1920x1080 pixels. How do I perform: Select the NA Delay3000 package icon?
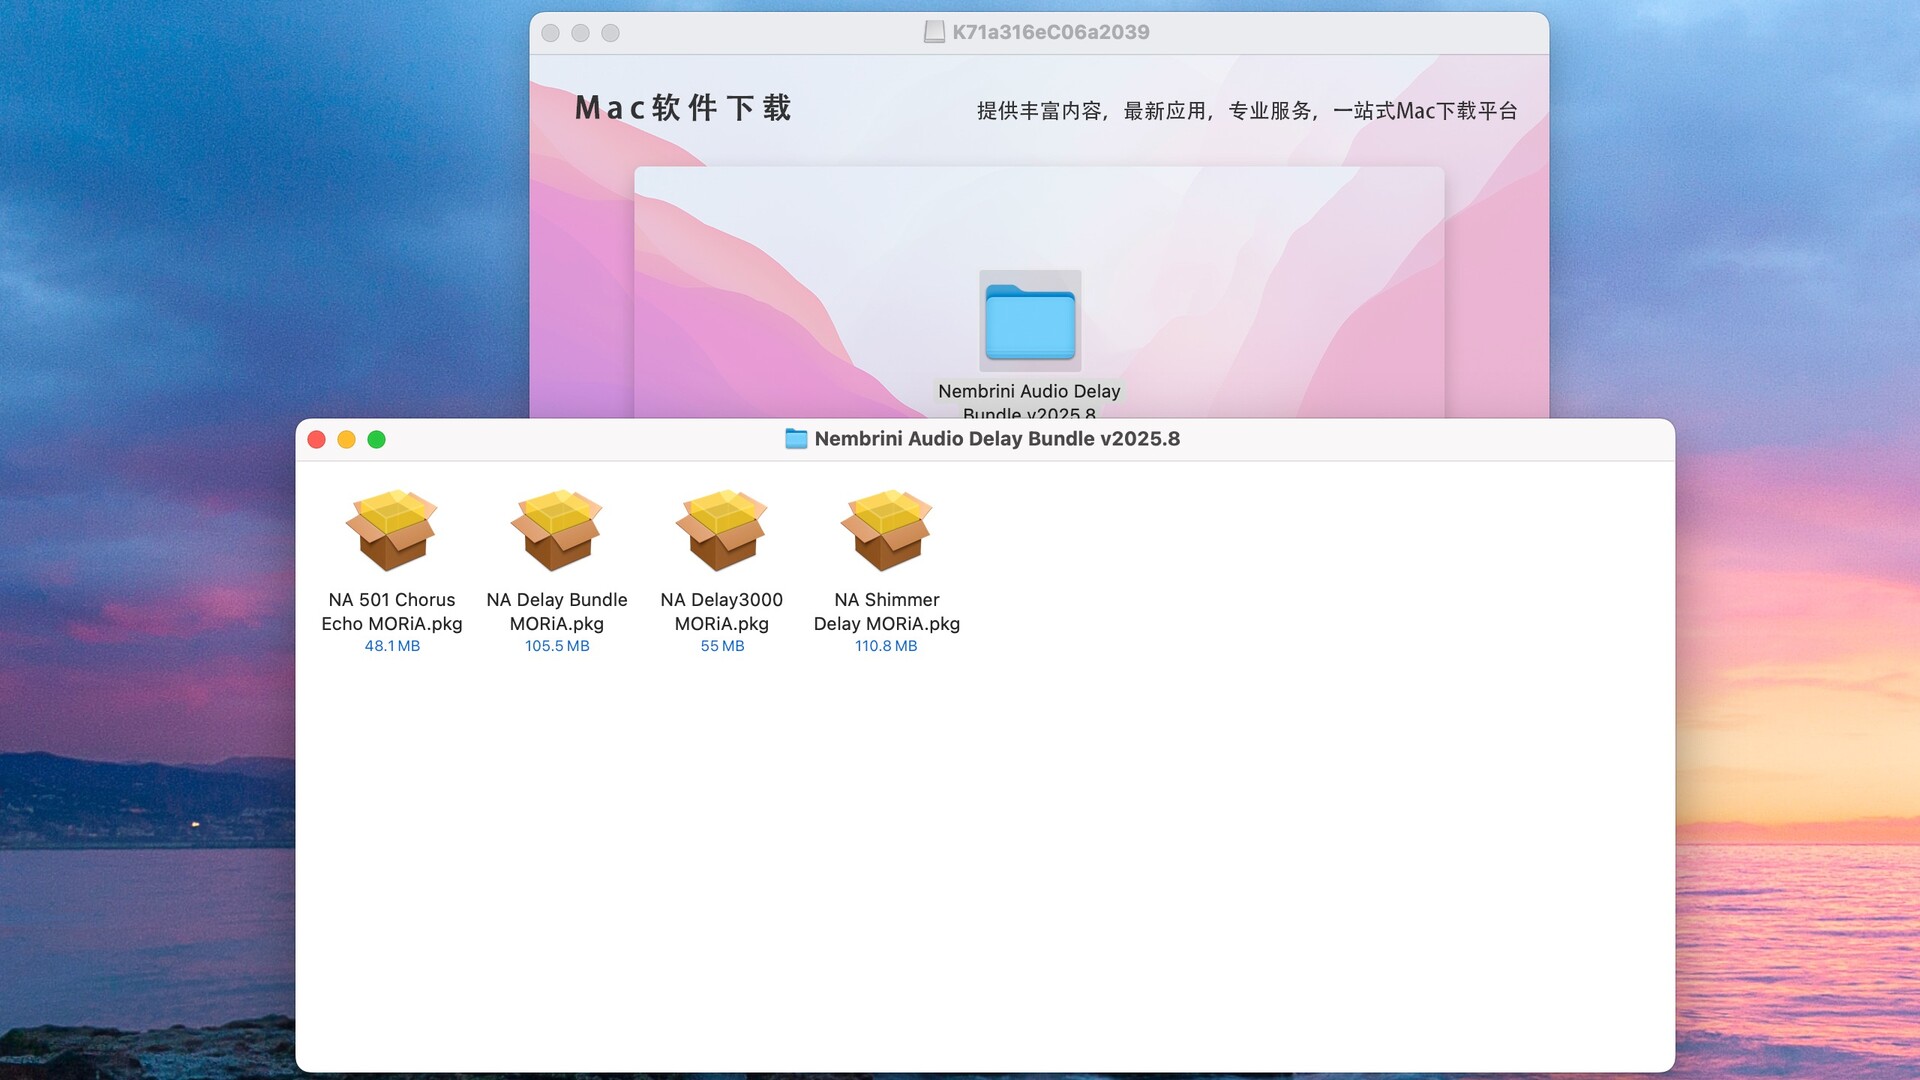point(722,530)
